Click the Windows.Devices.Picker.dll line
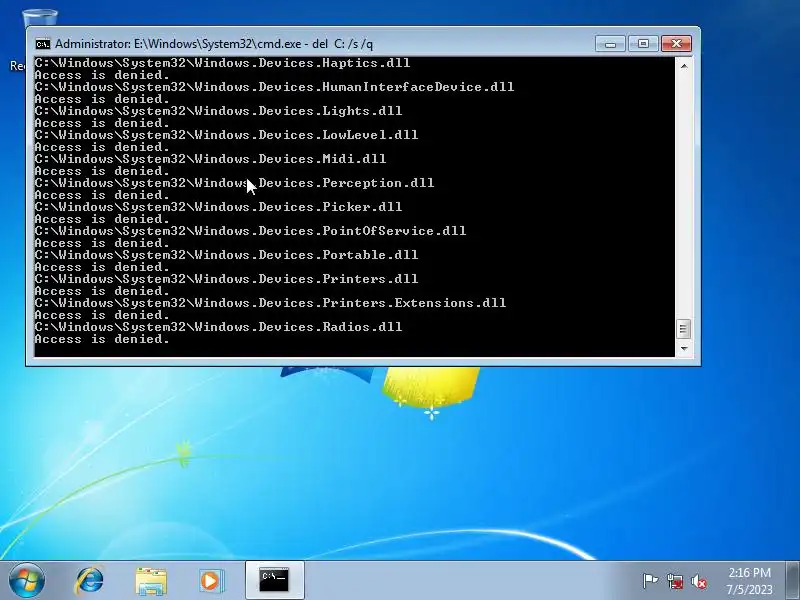Screen dimensions: 800x600 coord(218,207)
